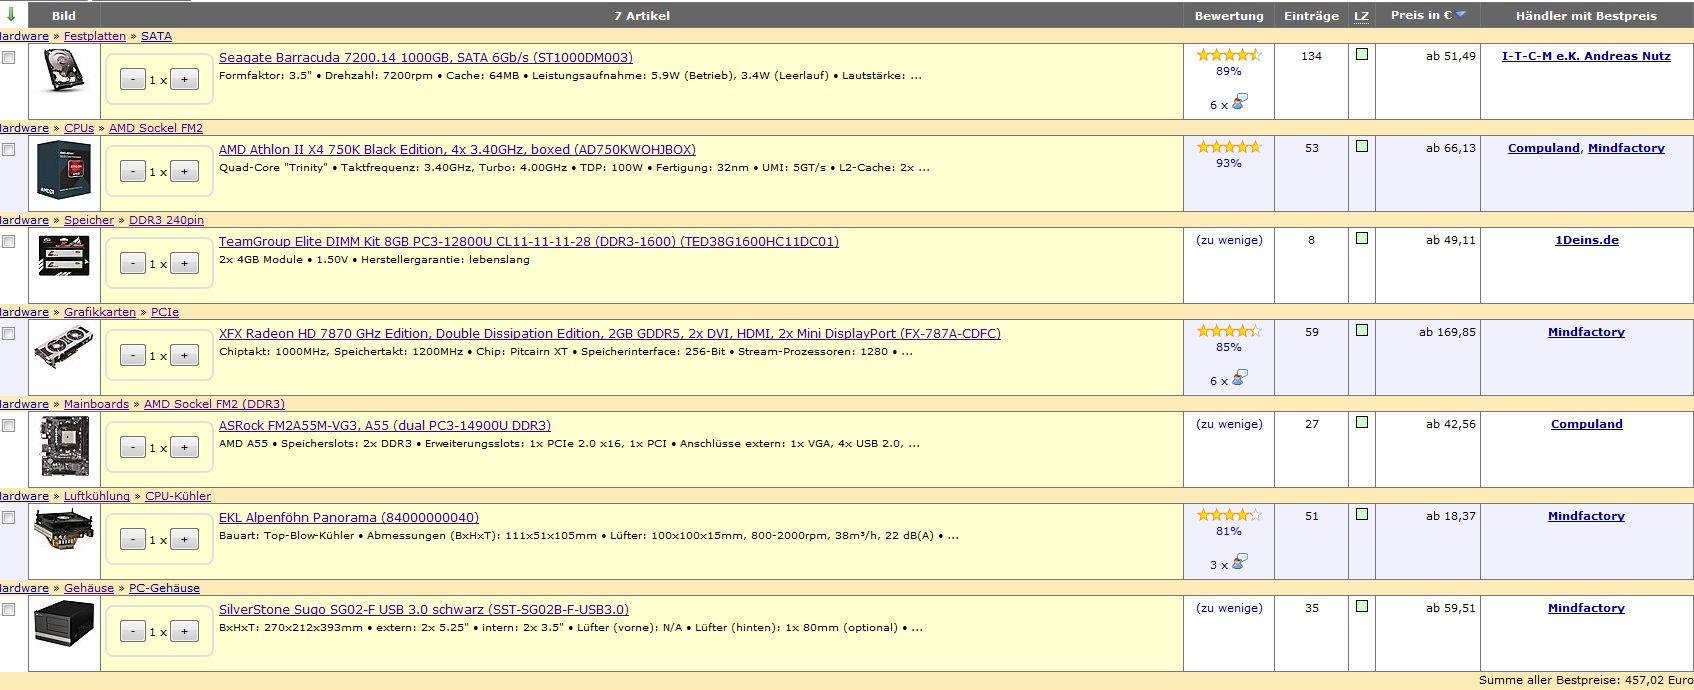Open the DDR3 240pin breadcrumb category
Screen dimensions: 1694x690
coord(166,220)
